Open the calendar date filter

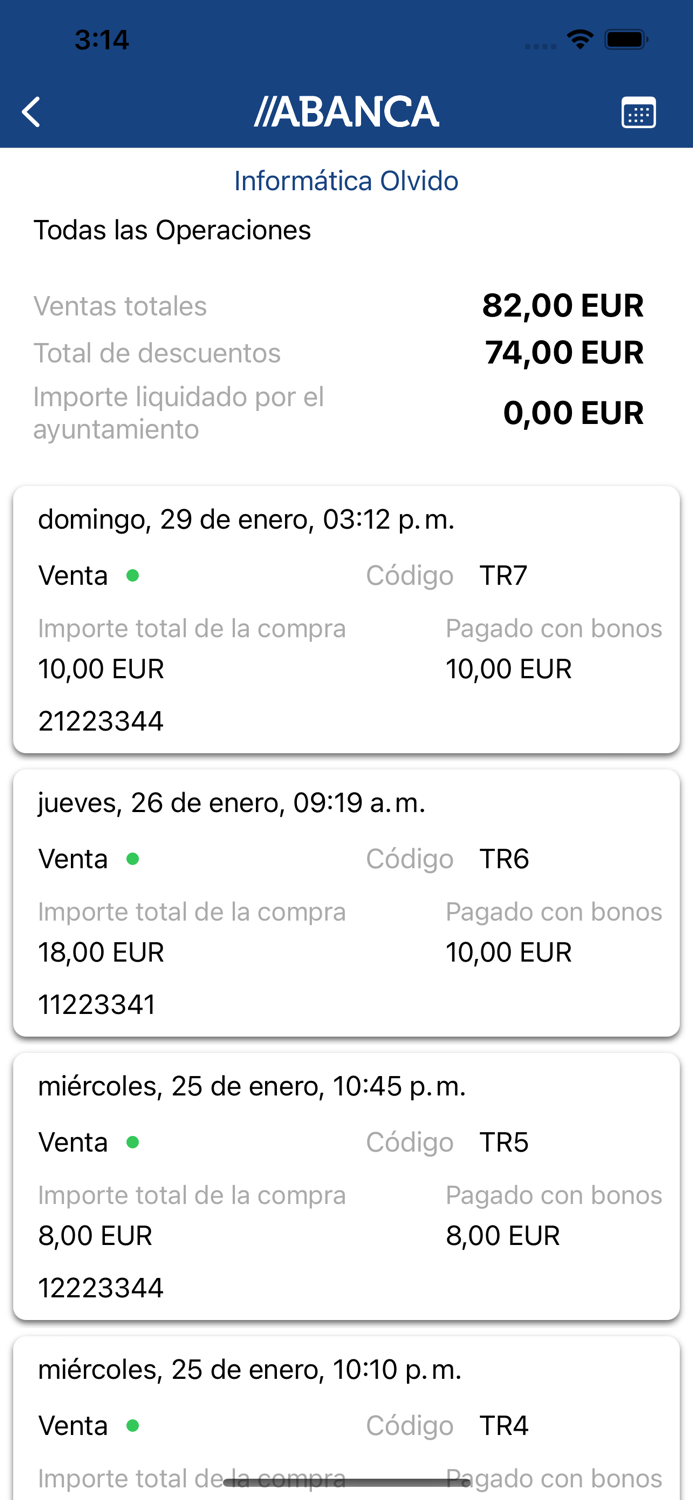pos(639,111)
